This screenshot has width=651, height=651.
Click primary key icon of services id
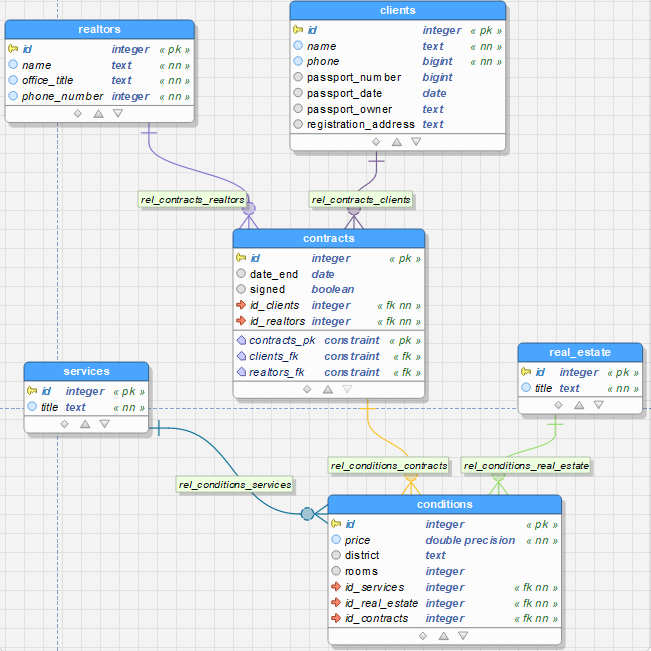pyautogui.click(x=32, y=391)
